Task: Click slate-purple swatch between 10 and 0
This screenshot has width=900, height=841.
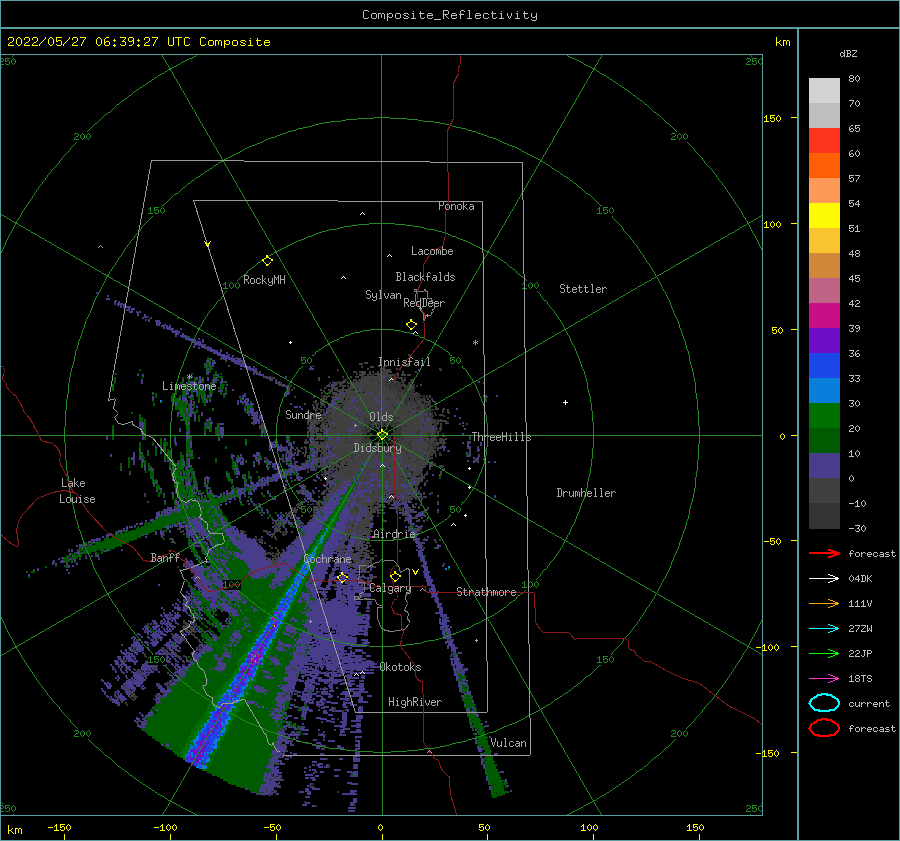Action: click(x=824, y=465)
